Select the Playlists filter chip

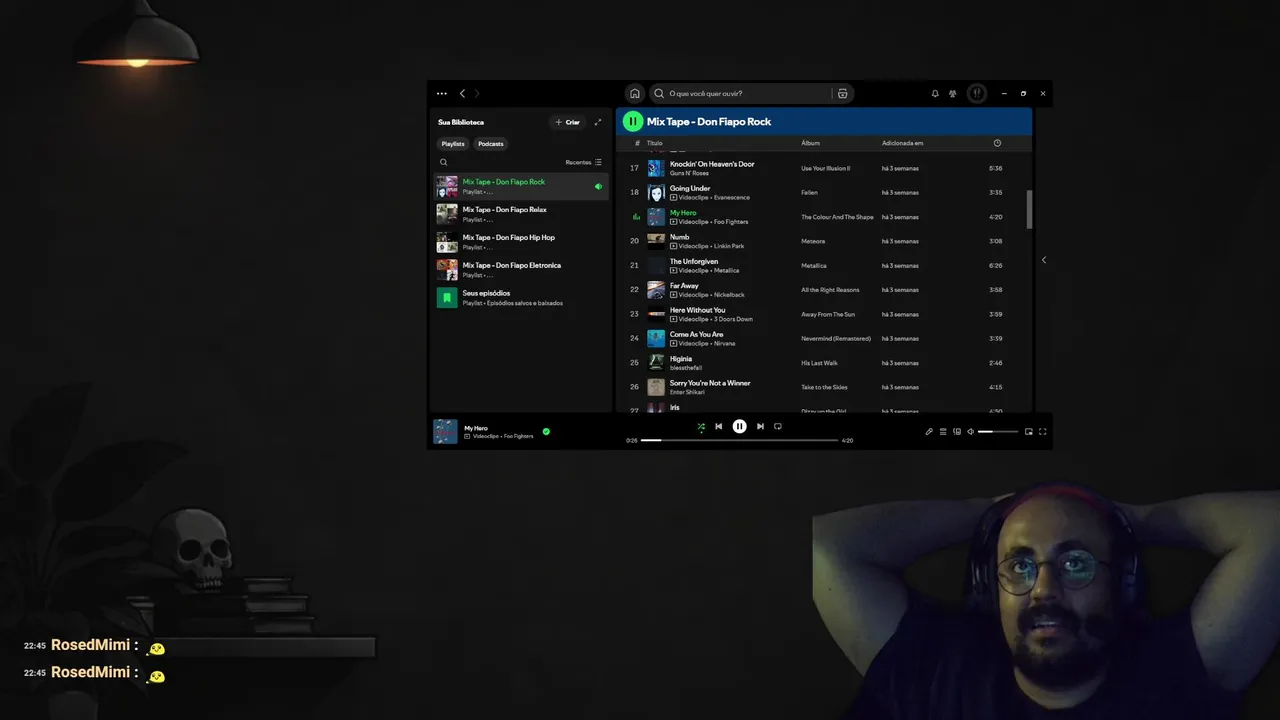(x=453, y=143)
